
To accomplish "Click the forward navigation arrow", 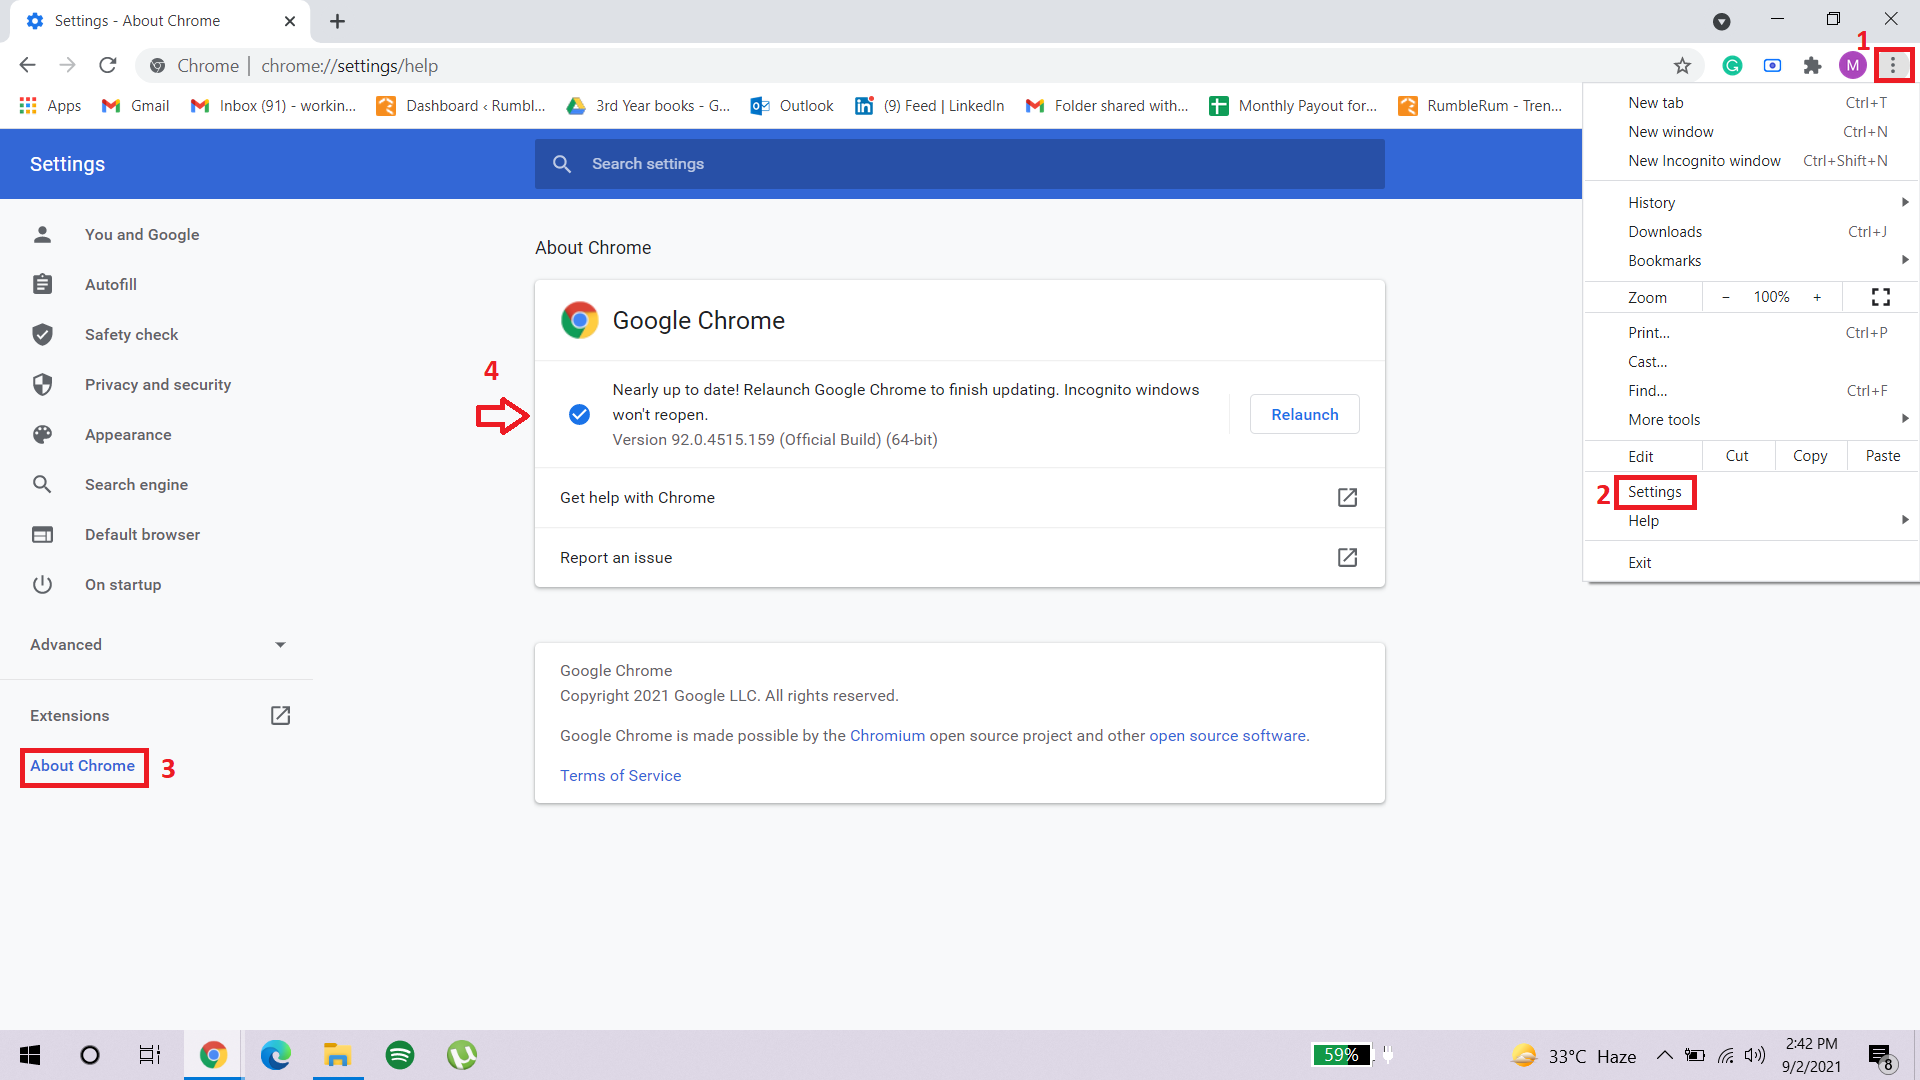I will click(x=67, y=66).
